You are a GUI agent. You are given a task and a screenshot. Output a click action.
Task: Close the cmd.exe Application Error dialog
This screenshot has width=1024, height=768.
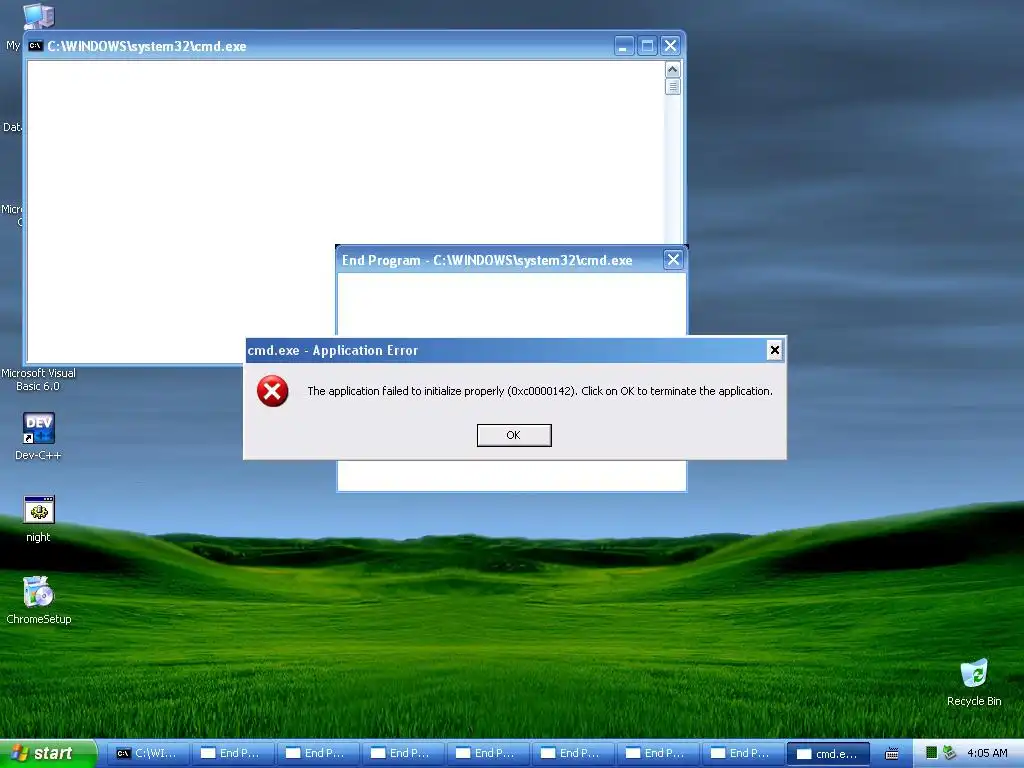[775, 350]
